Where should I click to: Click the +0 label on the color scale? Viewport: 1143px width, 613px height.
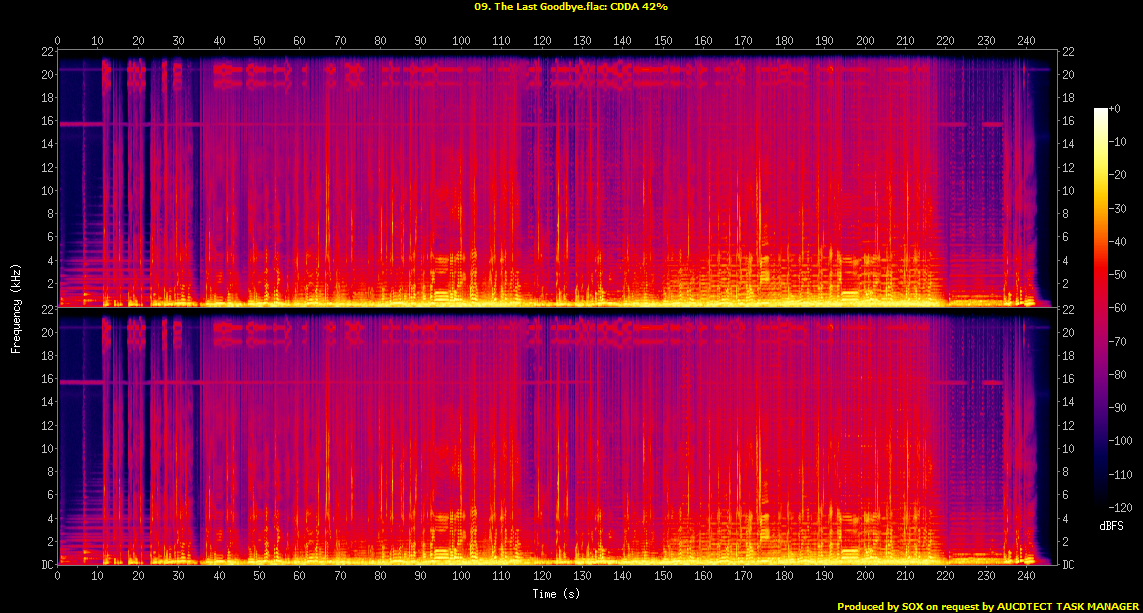pyautogui.click(x=1116, y=108)
